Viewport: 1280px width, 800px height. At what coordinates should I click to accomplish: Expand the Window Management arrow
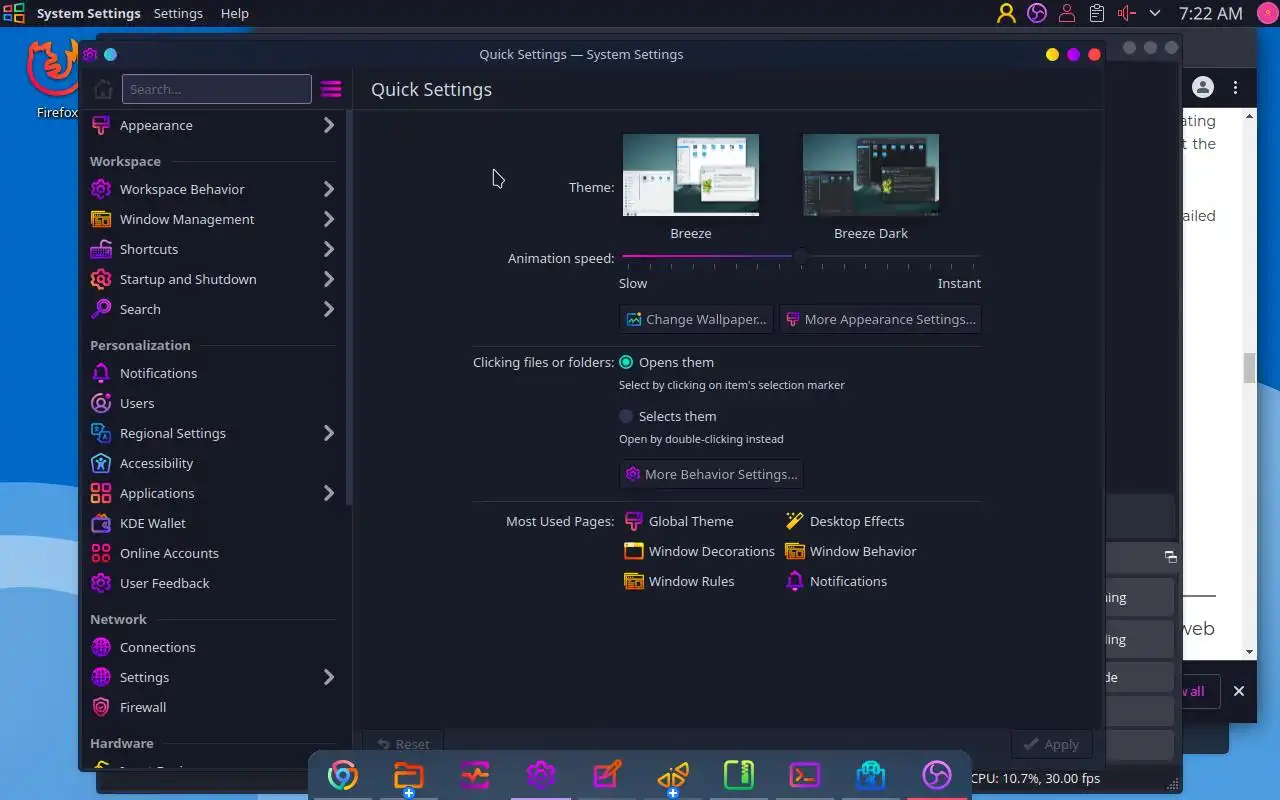pyautogui.click(x=328, y=219)
